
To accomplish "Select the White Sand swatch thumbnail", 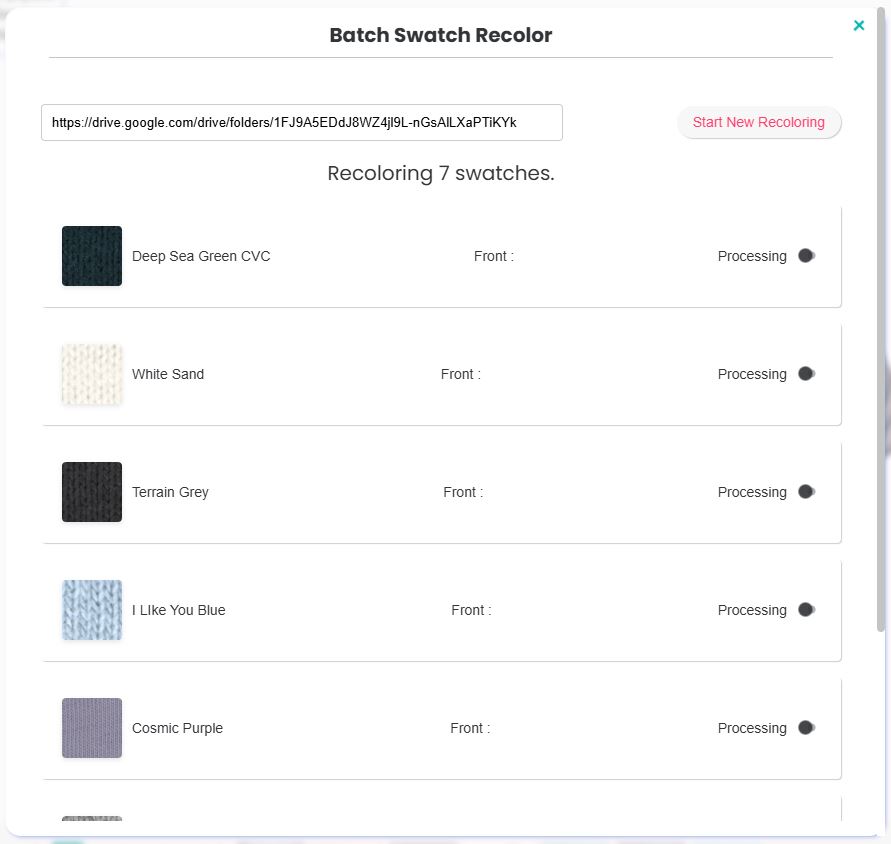I will [x=92, y=374].
